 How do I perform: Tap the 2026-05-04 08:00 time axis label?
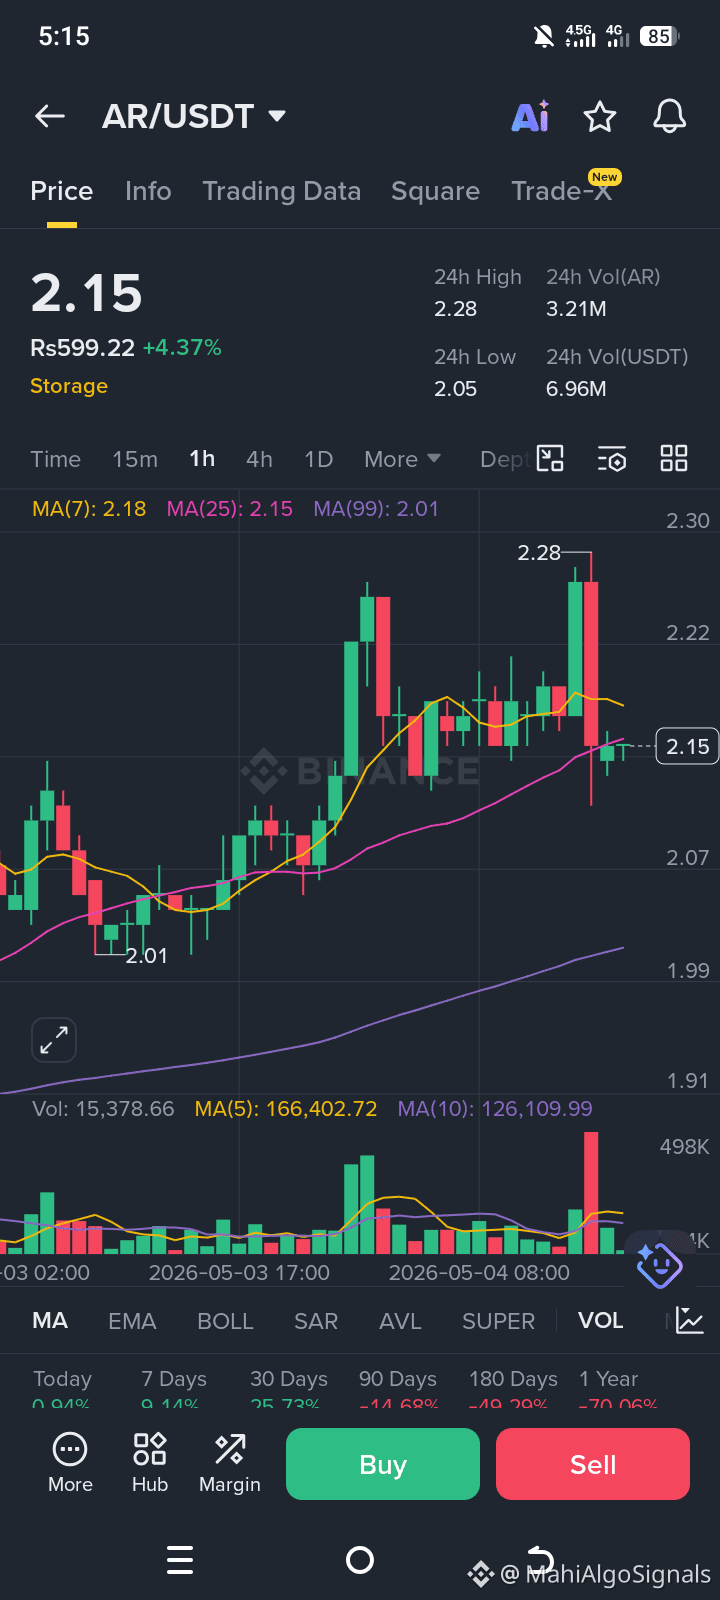[479, 1273]
